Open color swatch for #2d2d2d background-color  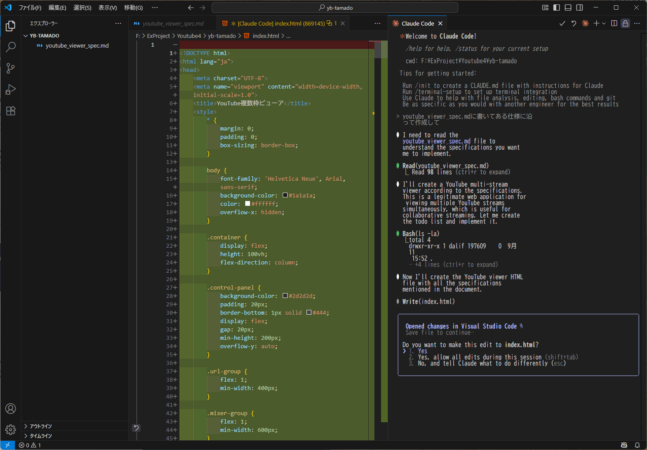tap(285, 296)
